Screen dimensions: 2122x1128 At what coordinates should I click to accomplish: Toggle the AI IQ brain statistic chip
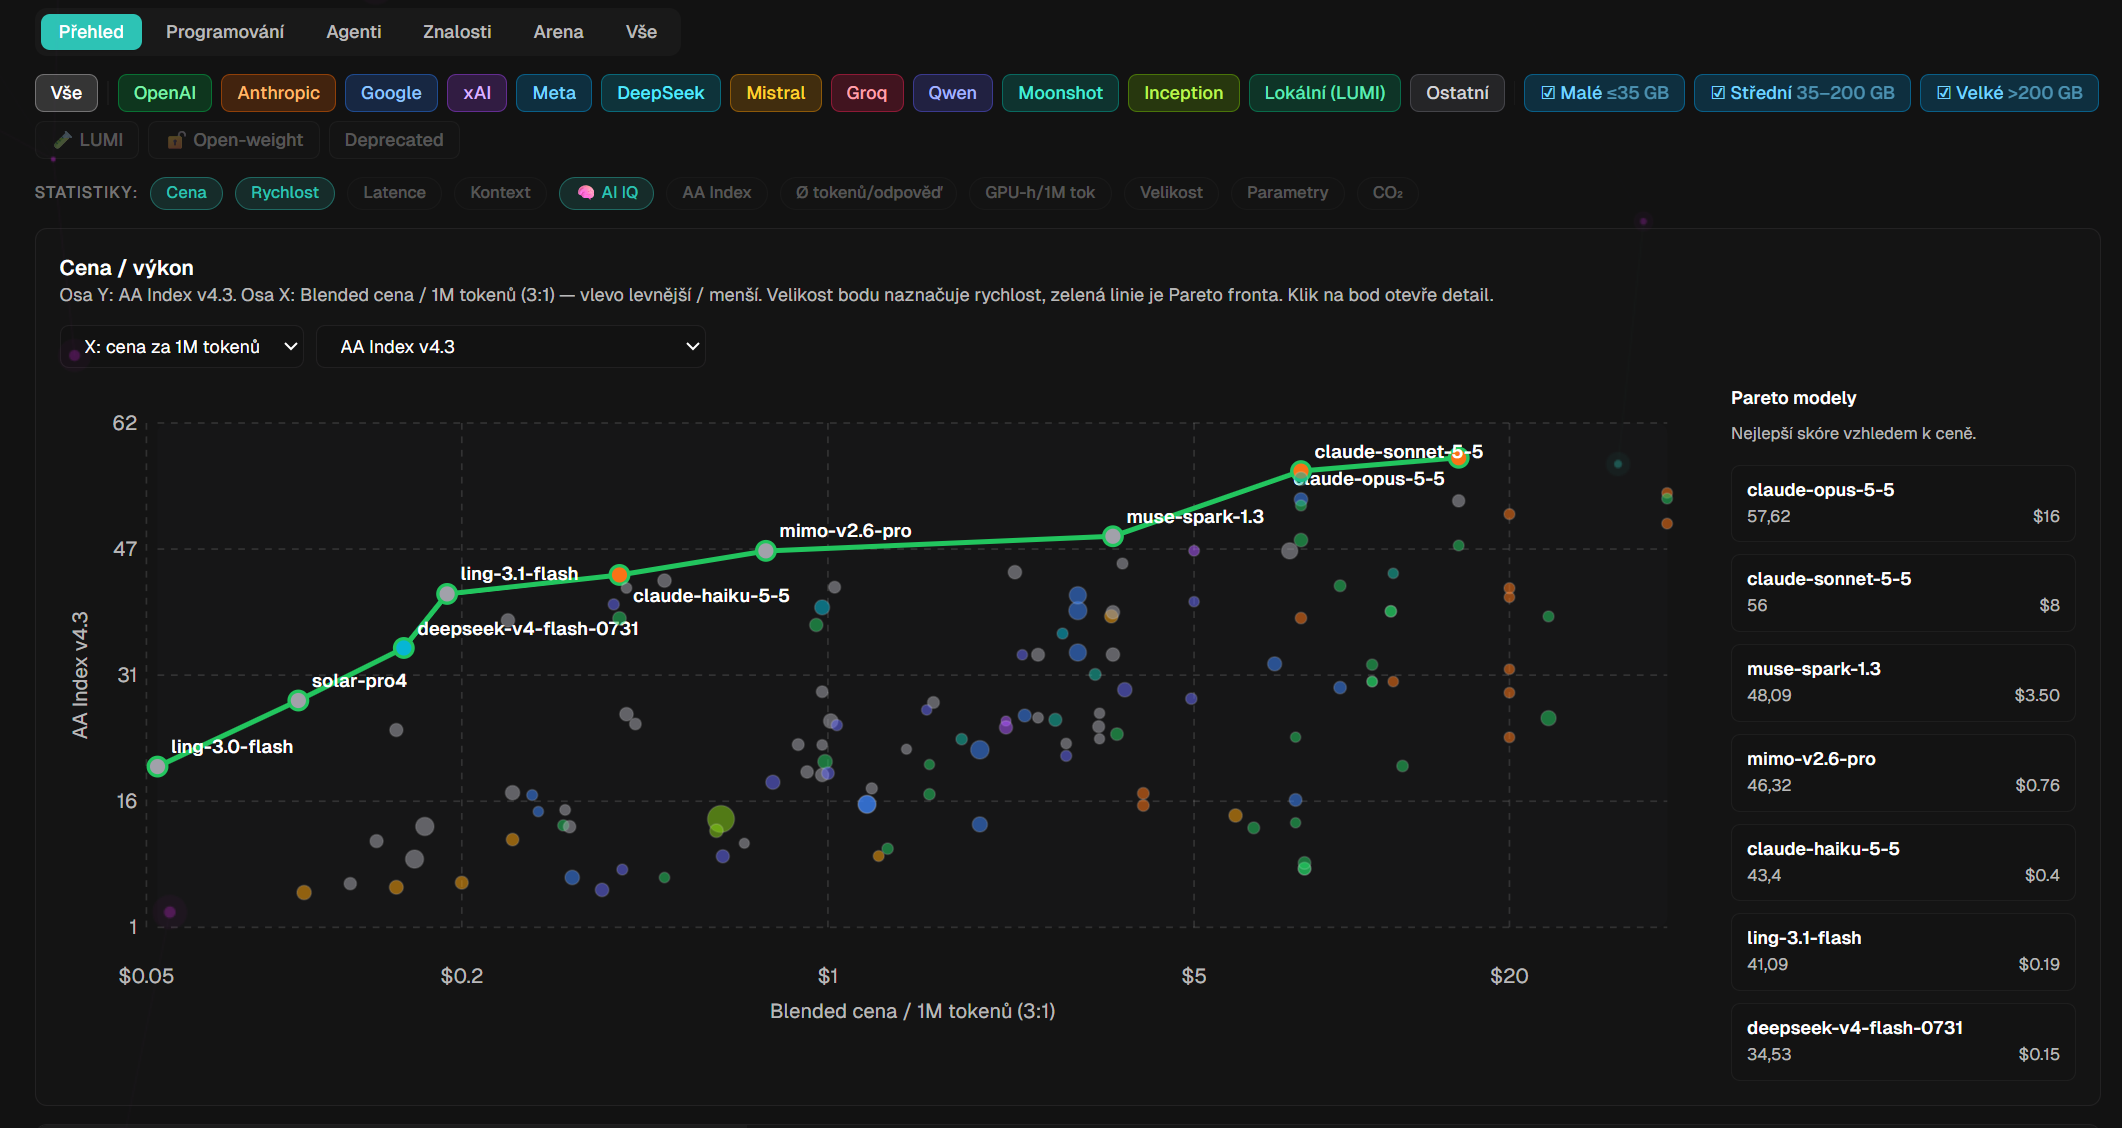point(606,193)
